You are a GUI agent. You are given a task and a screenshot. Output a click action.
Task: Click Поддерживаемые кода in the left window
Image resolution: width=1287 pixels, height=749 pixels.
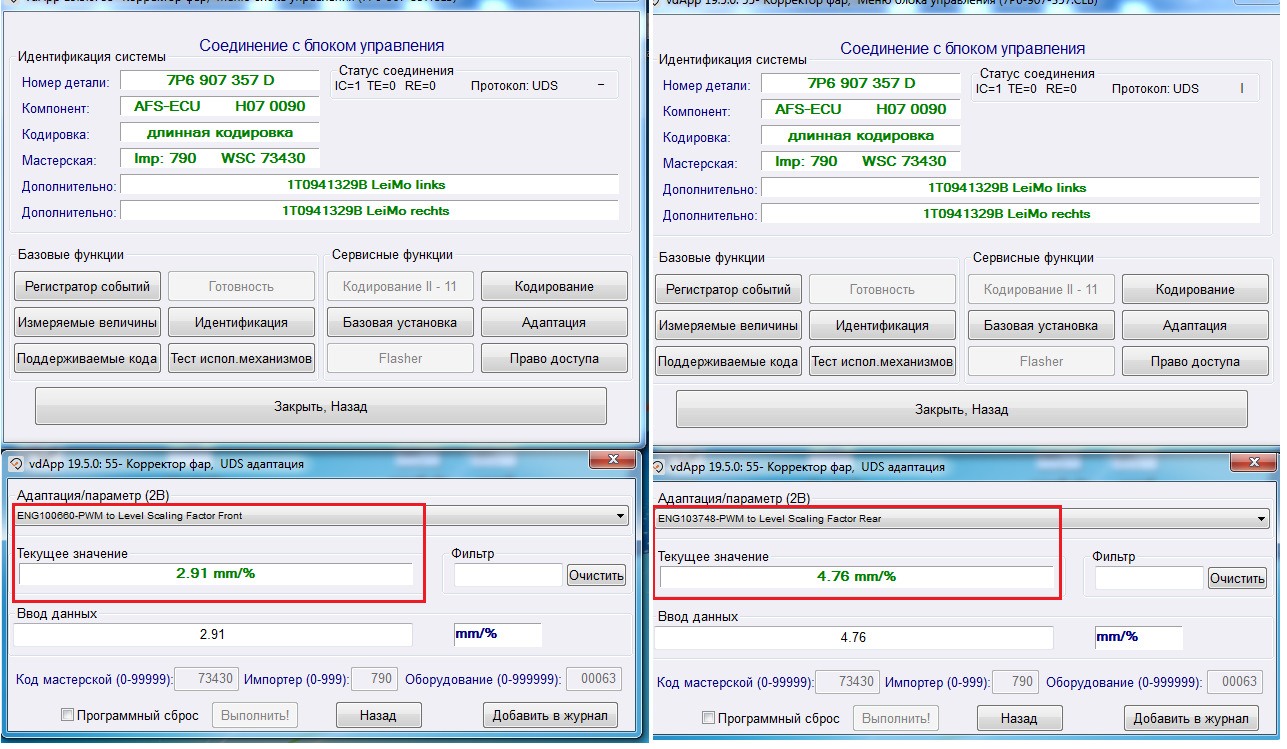tap(87, 359)
